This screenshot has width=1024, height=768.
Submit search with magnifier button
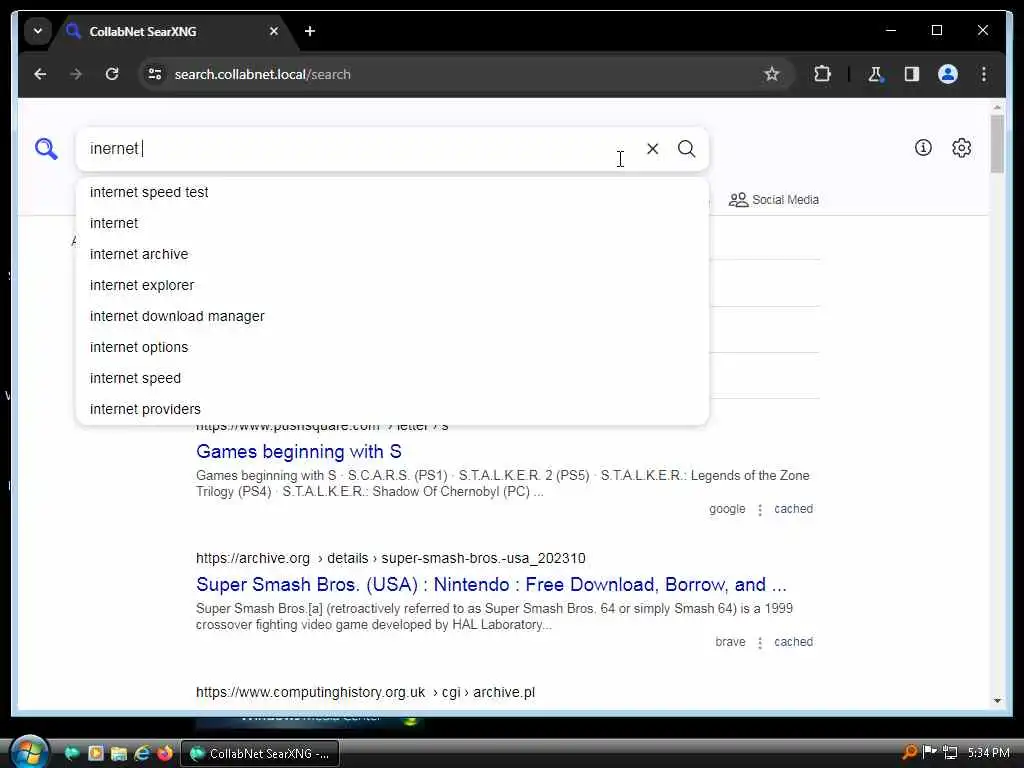click(x=686, y=149)
